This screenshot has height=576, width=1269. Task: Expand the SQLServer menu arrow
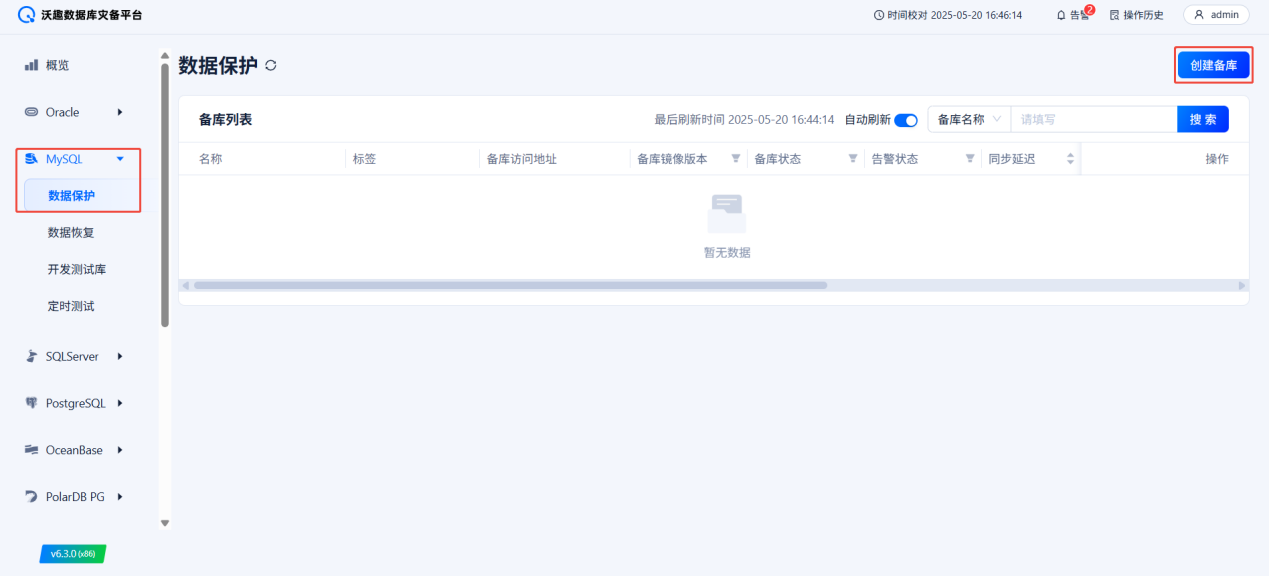[x=120, y=356]
